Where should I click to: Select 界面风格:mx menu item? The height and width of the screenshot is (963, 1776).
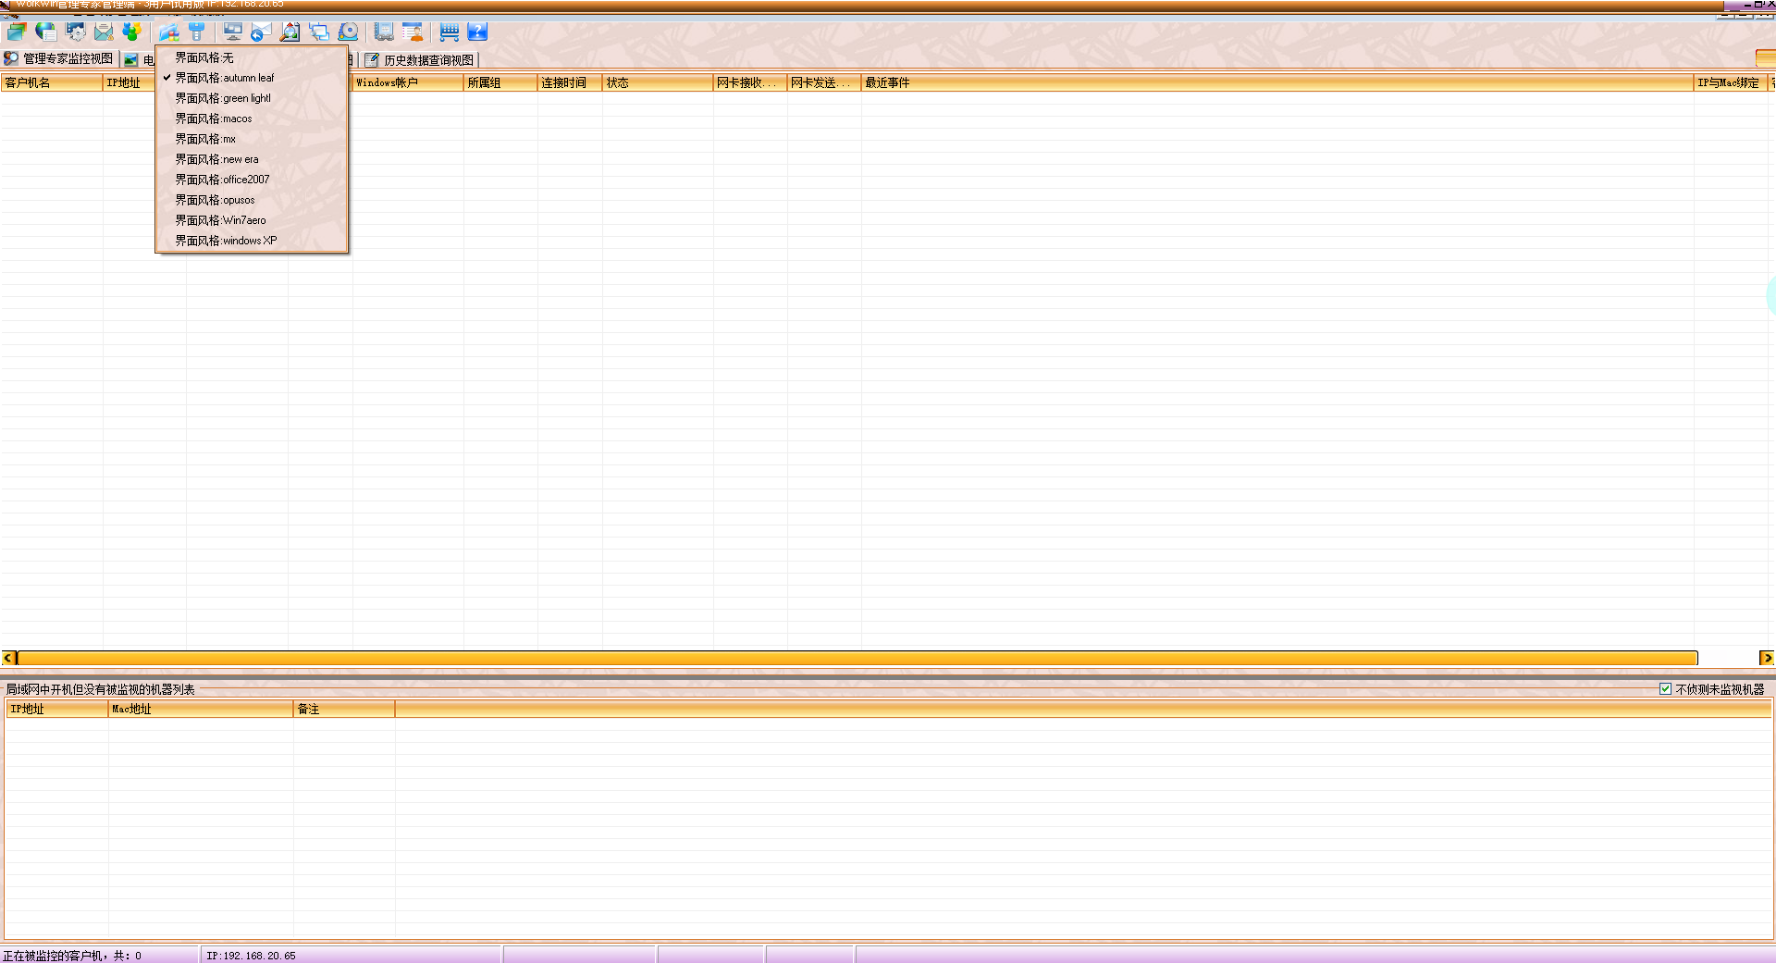[252, 139]
